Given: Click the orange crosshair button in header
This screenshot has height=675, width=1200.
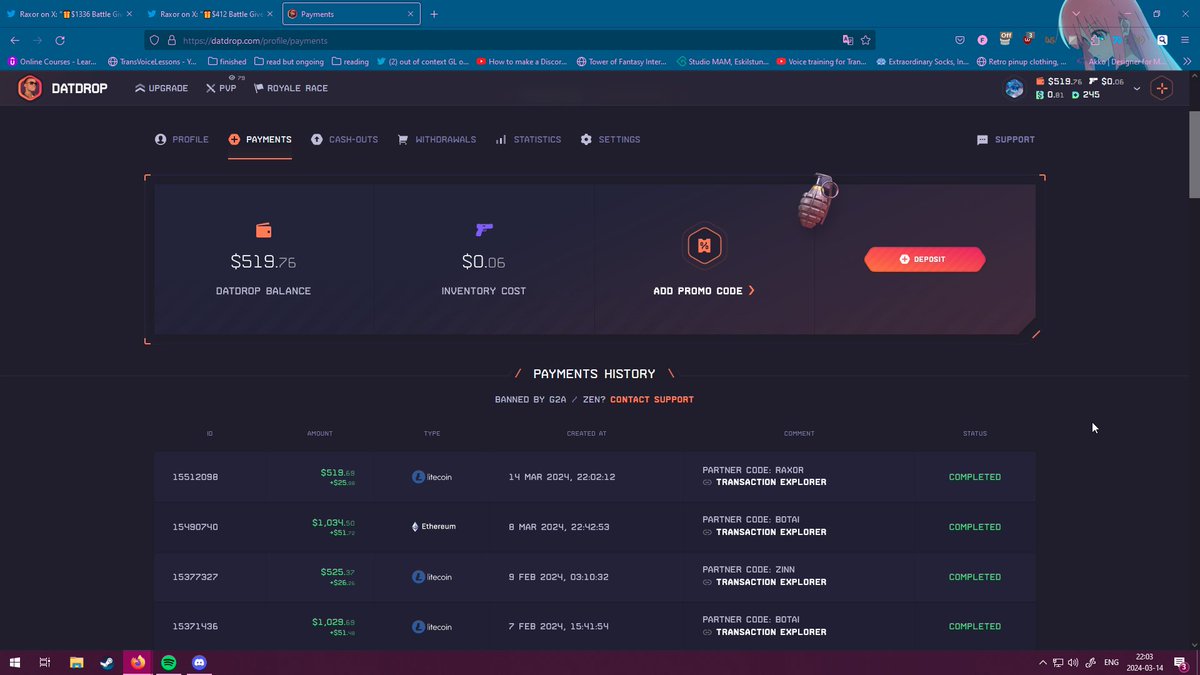Looking at the screenshot, I should (1161, 88).
